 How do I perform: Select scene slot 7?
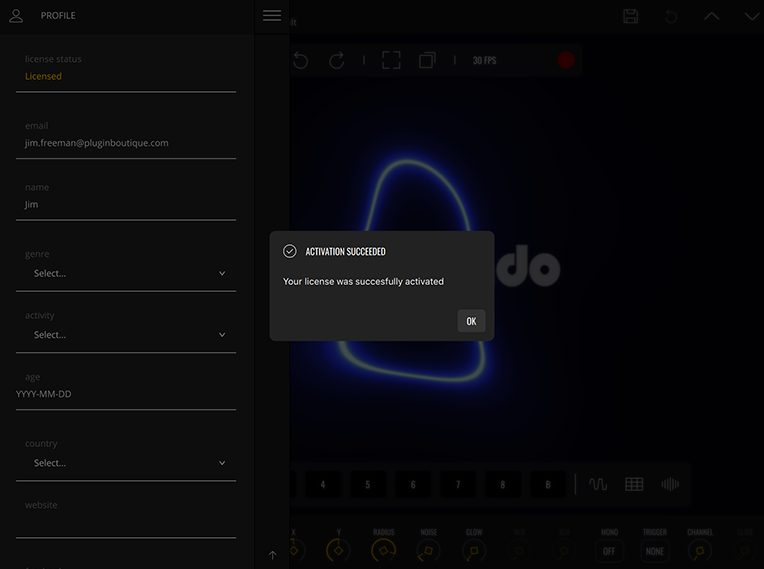tap(458, 485)
